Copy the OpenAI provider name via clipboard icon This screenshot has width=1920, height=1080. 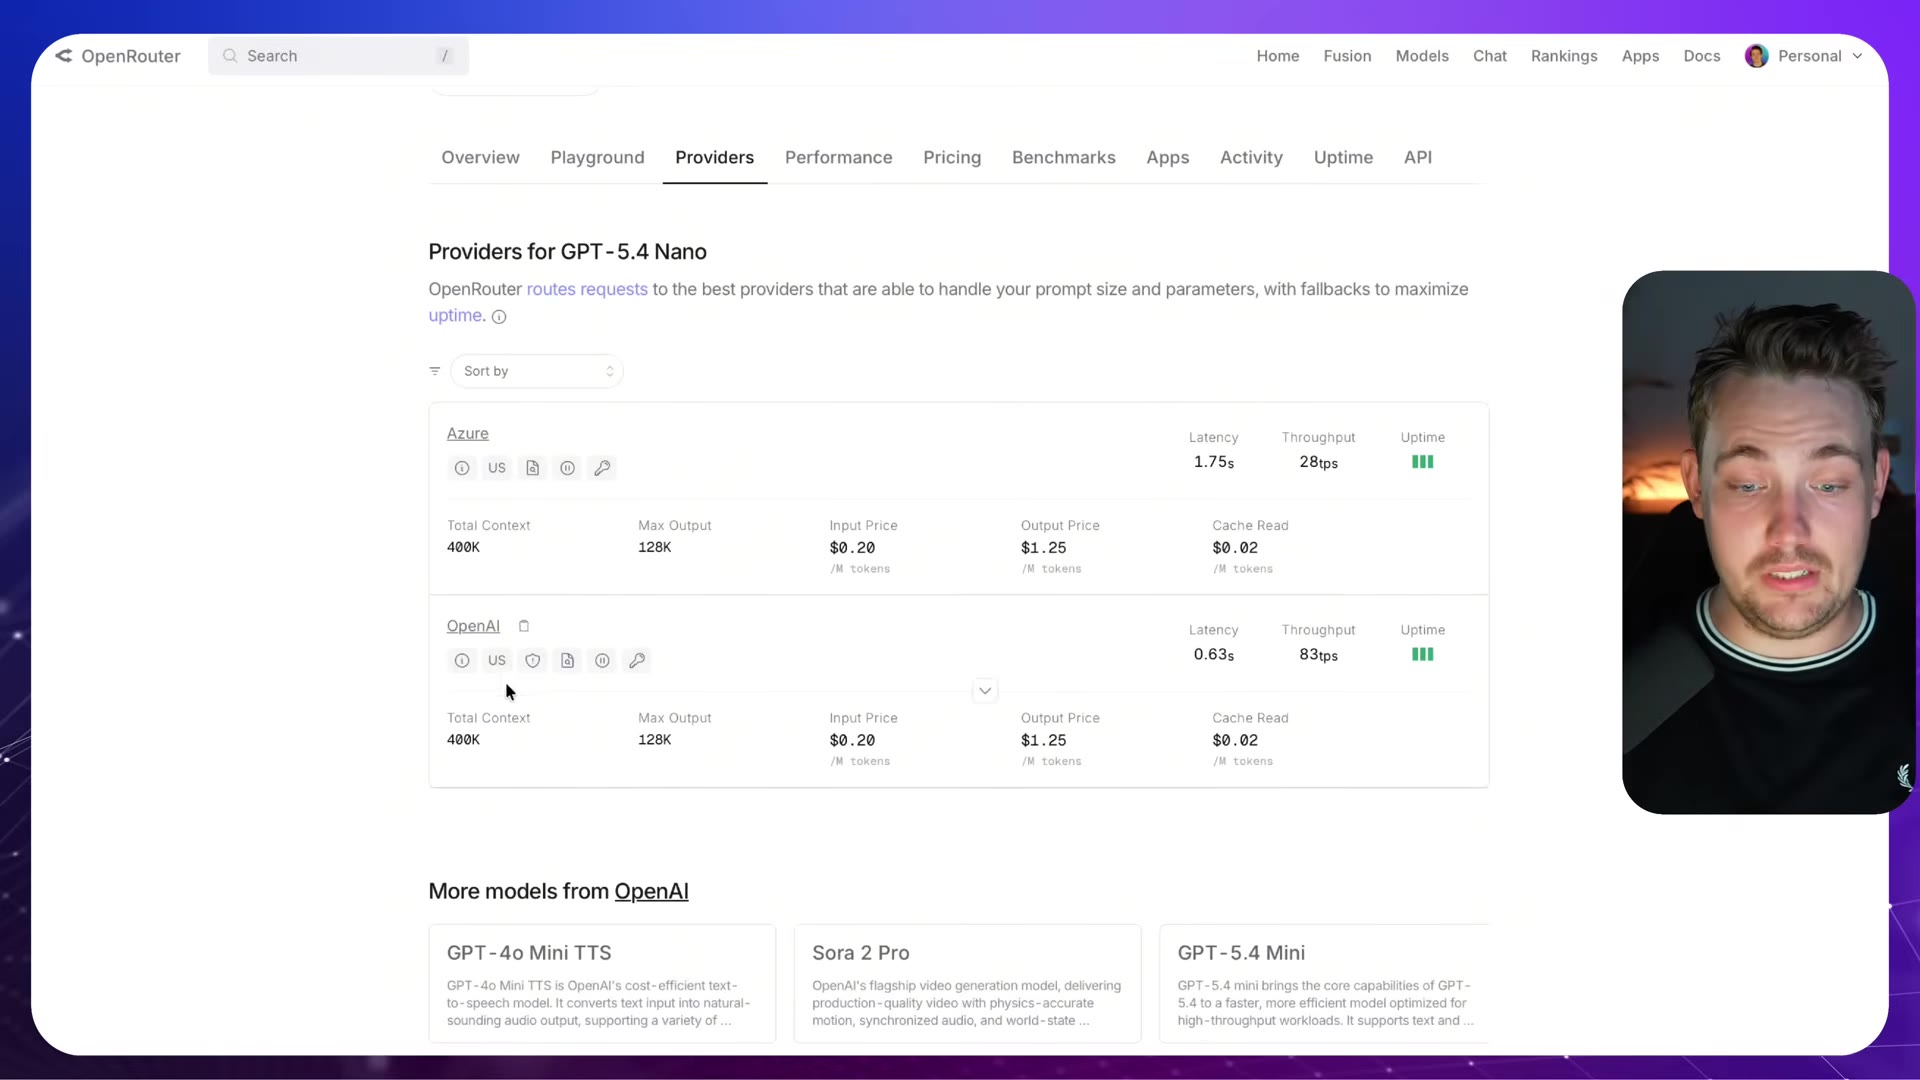click(523, 626)
